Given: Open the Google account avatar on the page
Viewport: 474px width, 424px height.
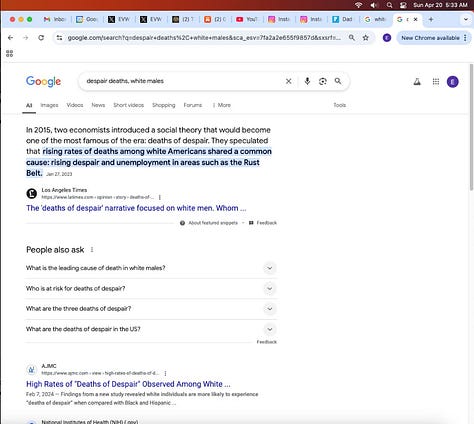Looking at the screenshot, I should (x=452, y=81).
